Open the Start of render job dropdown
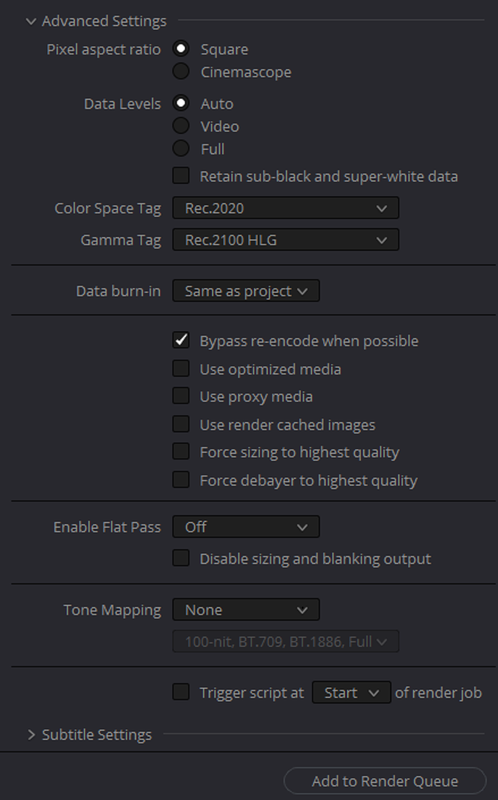This screenshot has width=498, height=800. point(352,692)
